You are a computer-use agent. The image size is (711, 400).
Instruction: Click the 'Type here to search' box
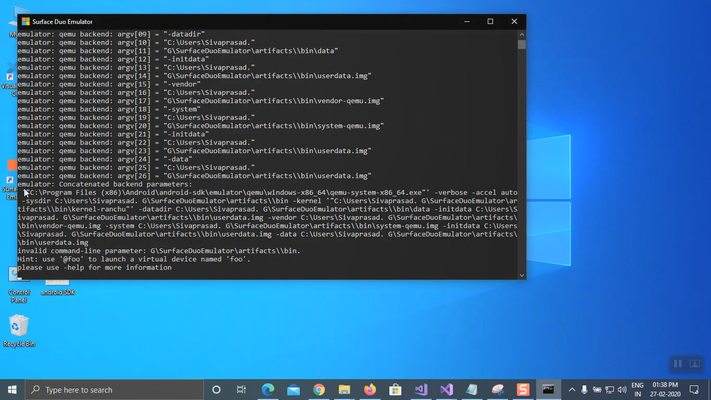(114, 390)
